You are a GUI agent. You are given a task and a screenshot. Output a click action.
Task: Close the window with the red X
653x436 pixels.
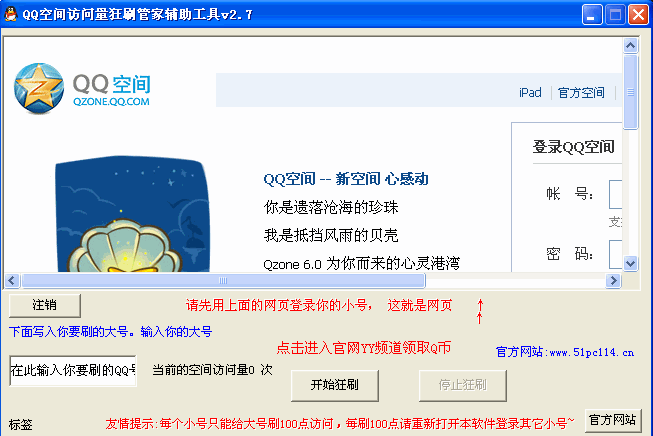point(638,15)
